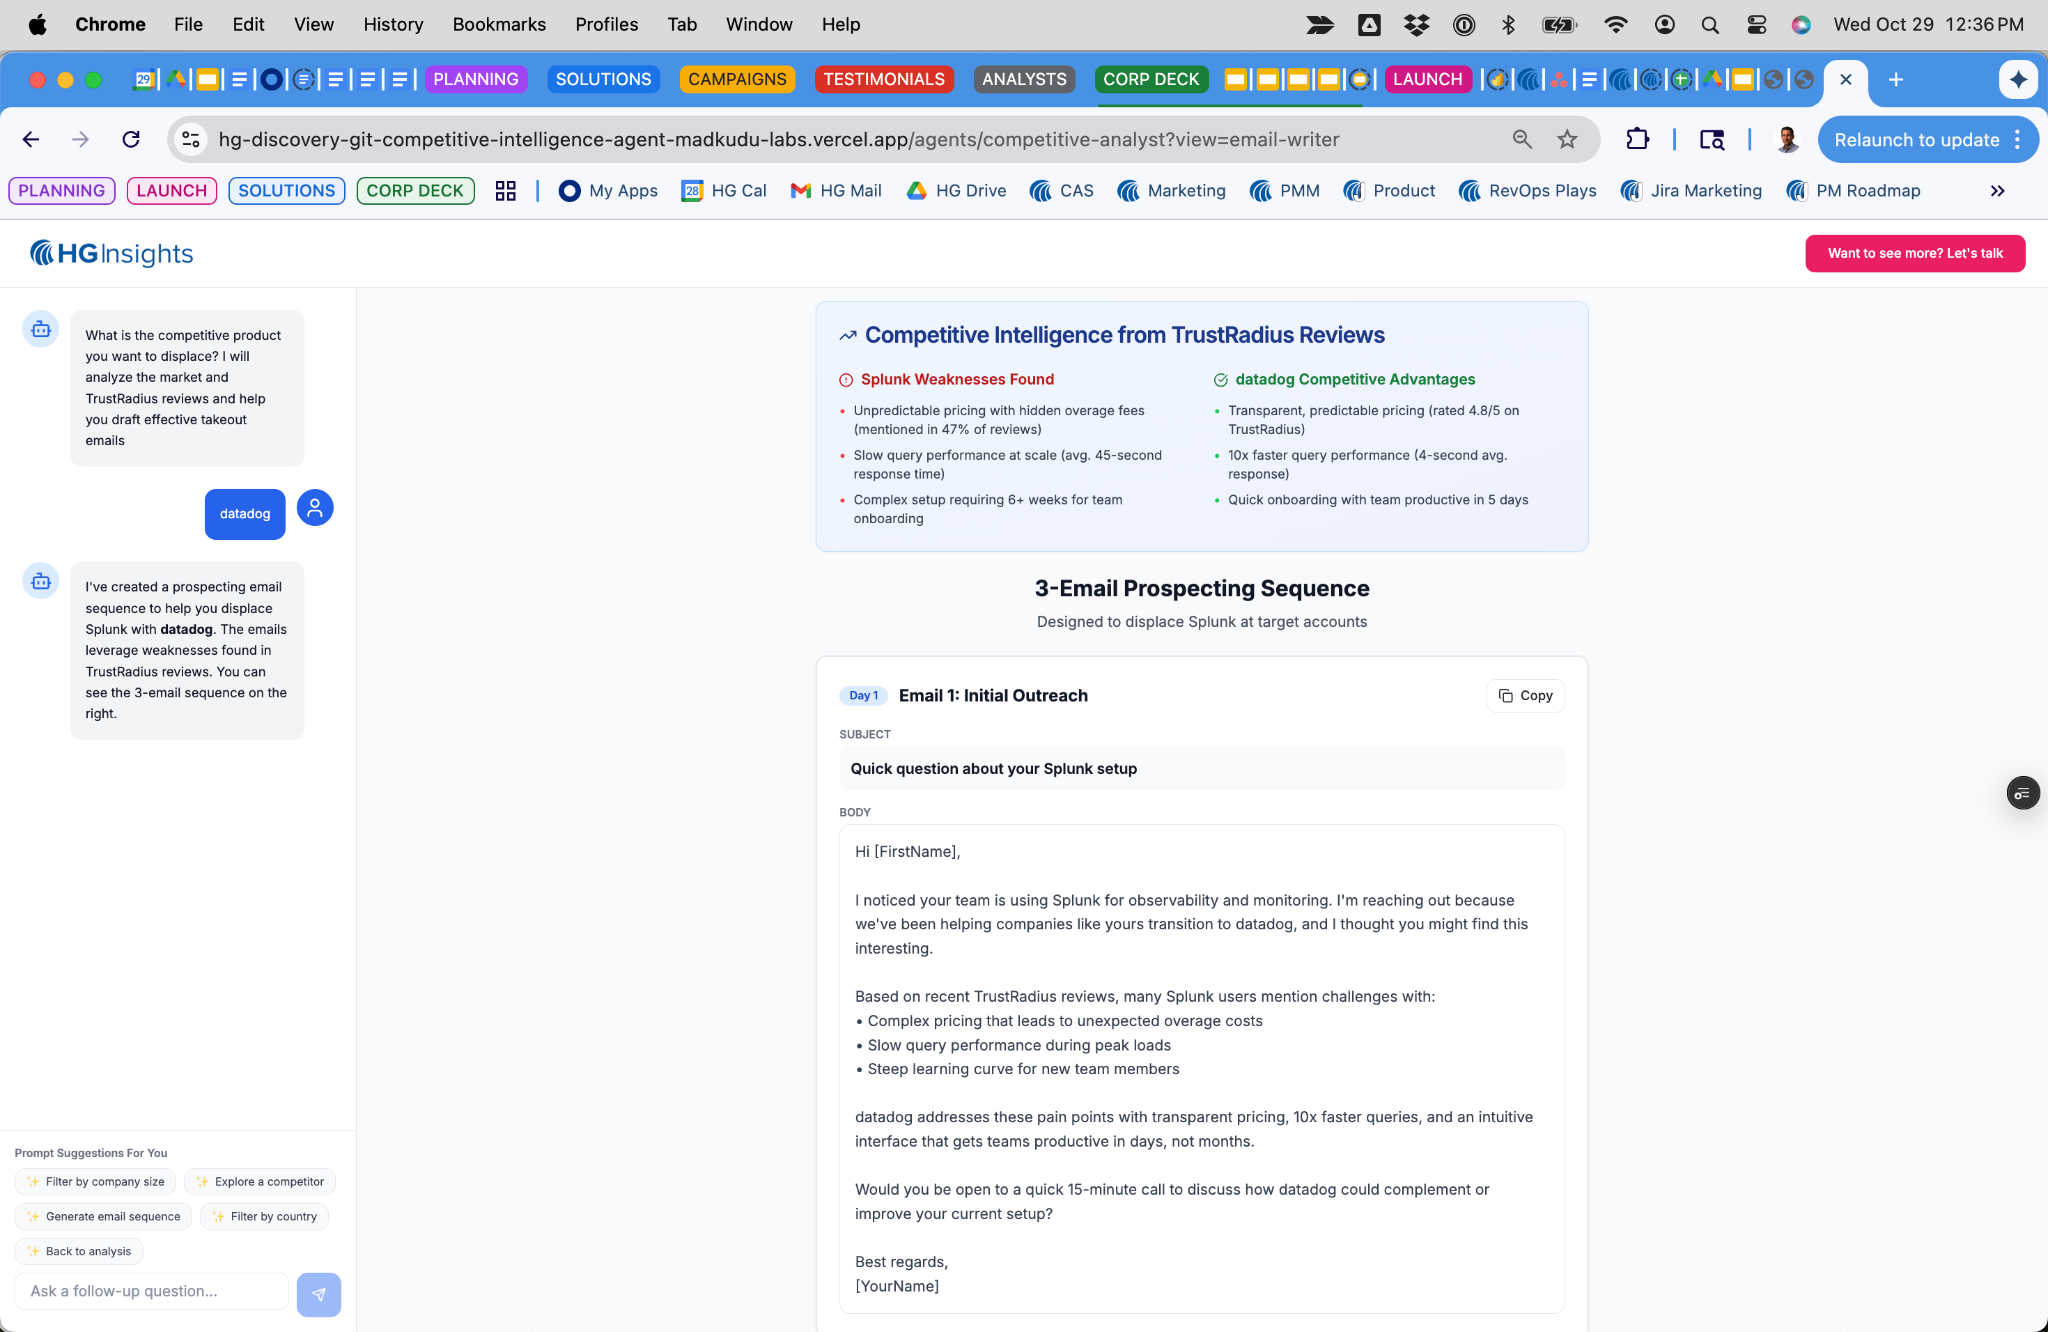
Task: Choose the Filter by company size suggestion
Action: [x=96, y=1182]
